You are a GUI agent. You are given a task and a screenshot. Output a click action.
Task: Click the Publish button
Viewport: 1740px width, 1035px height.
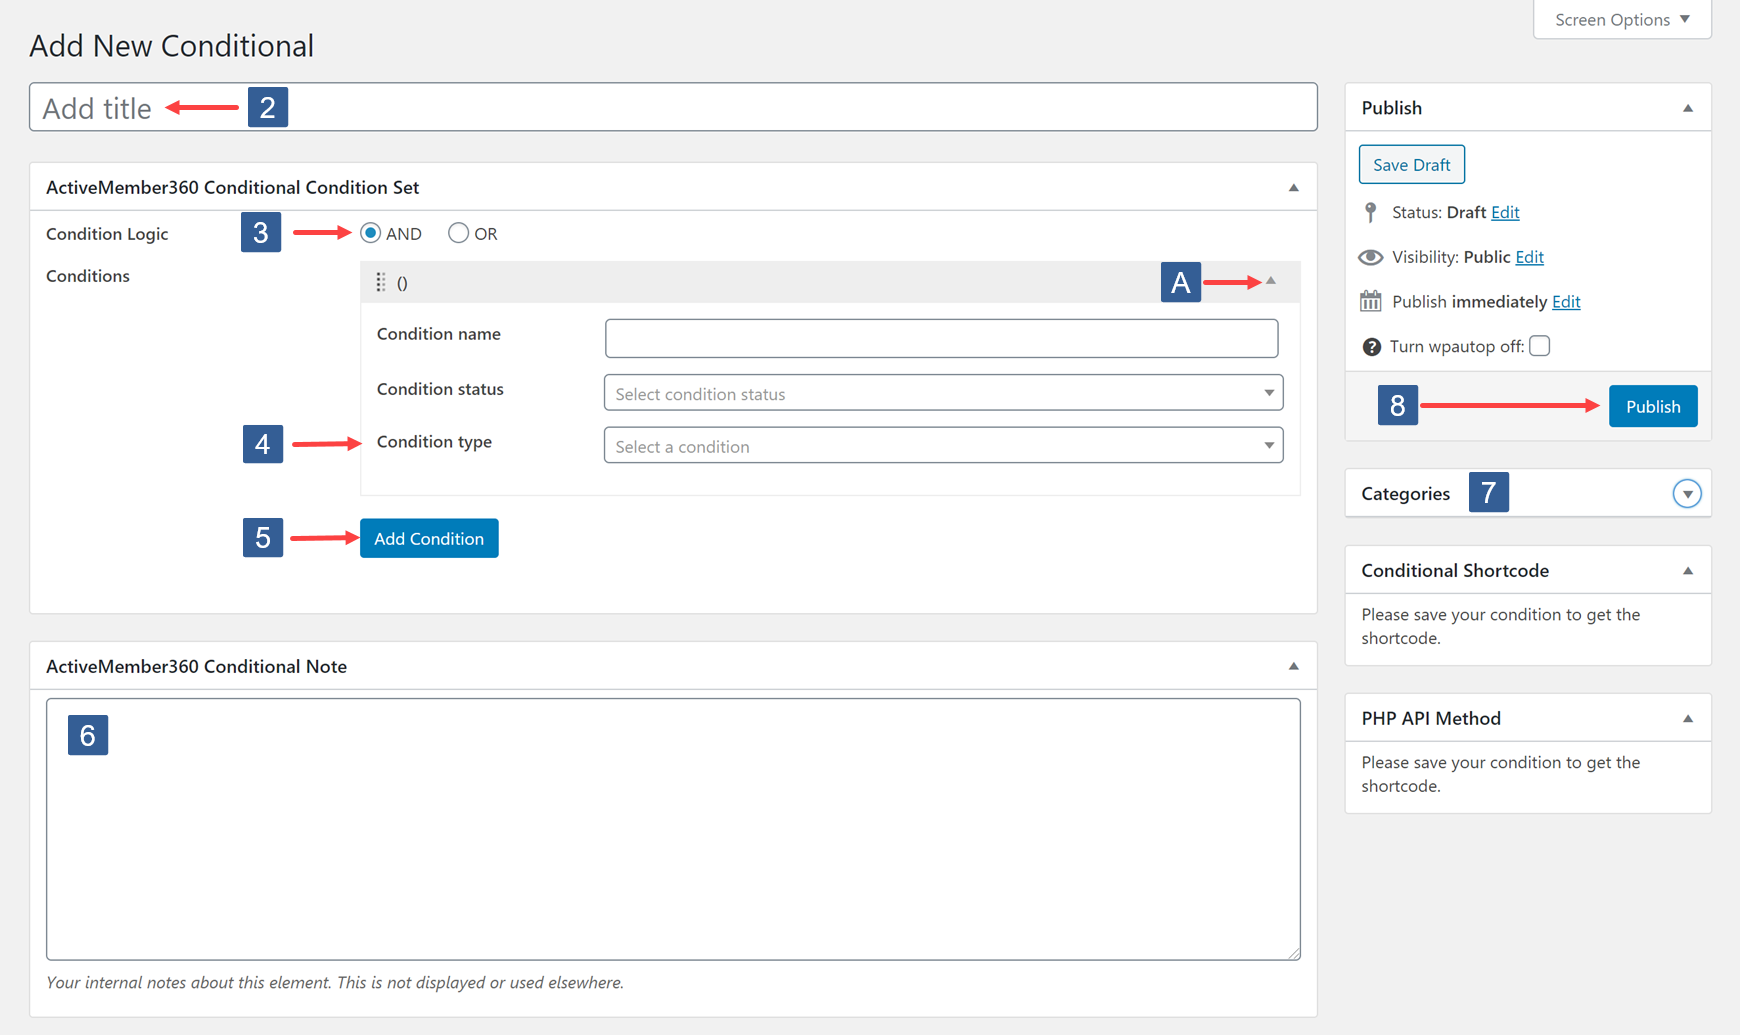pos(1652,406)
